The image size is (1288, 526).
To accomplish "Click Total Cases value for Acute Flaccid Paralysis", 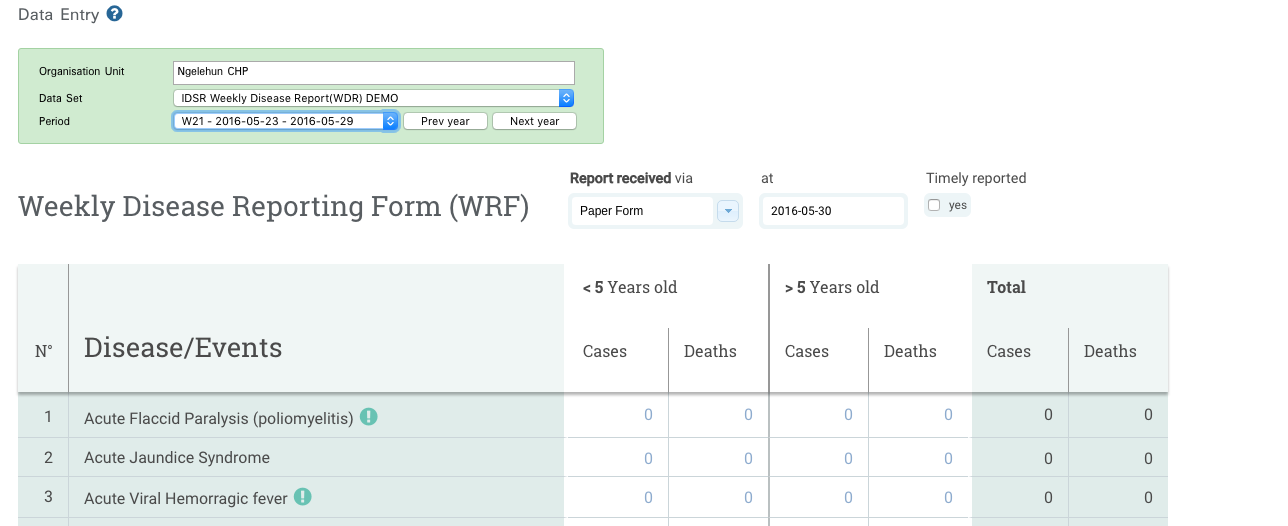I will pos(1020,415).
